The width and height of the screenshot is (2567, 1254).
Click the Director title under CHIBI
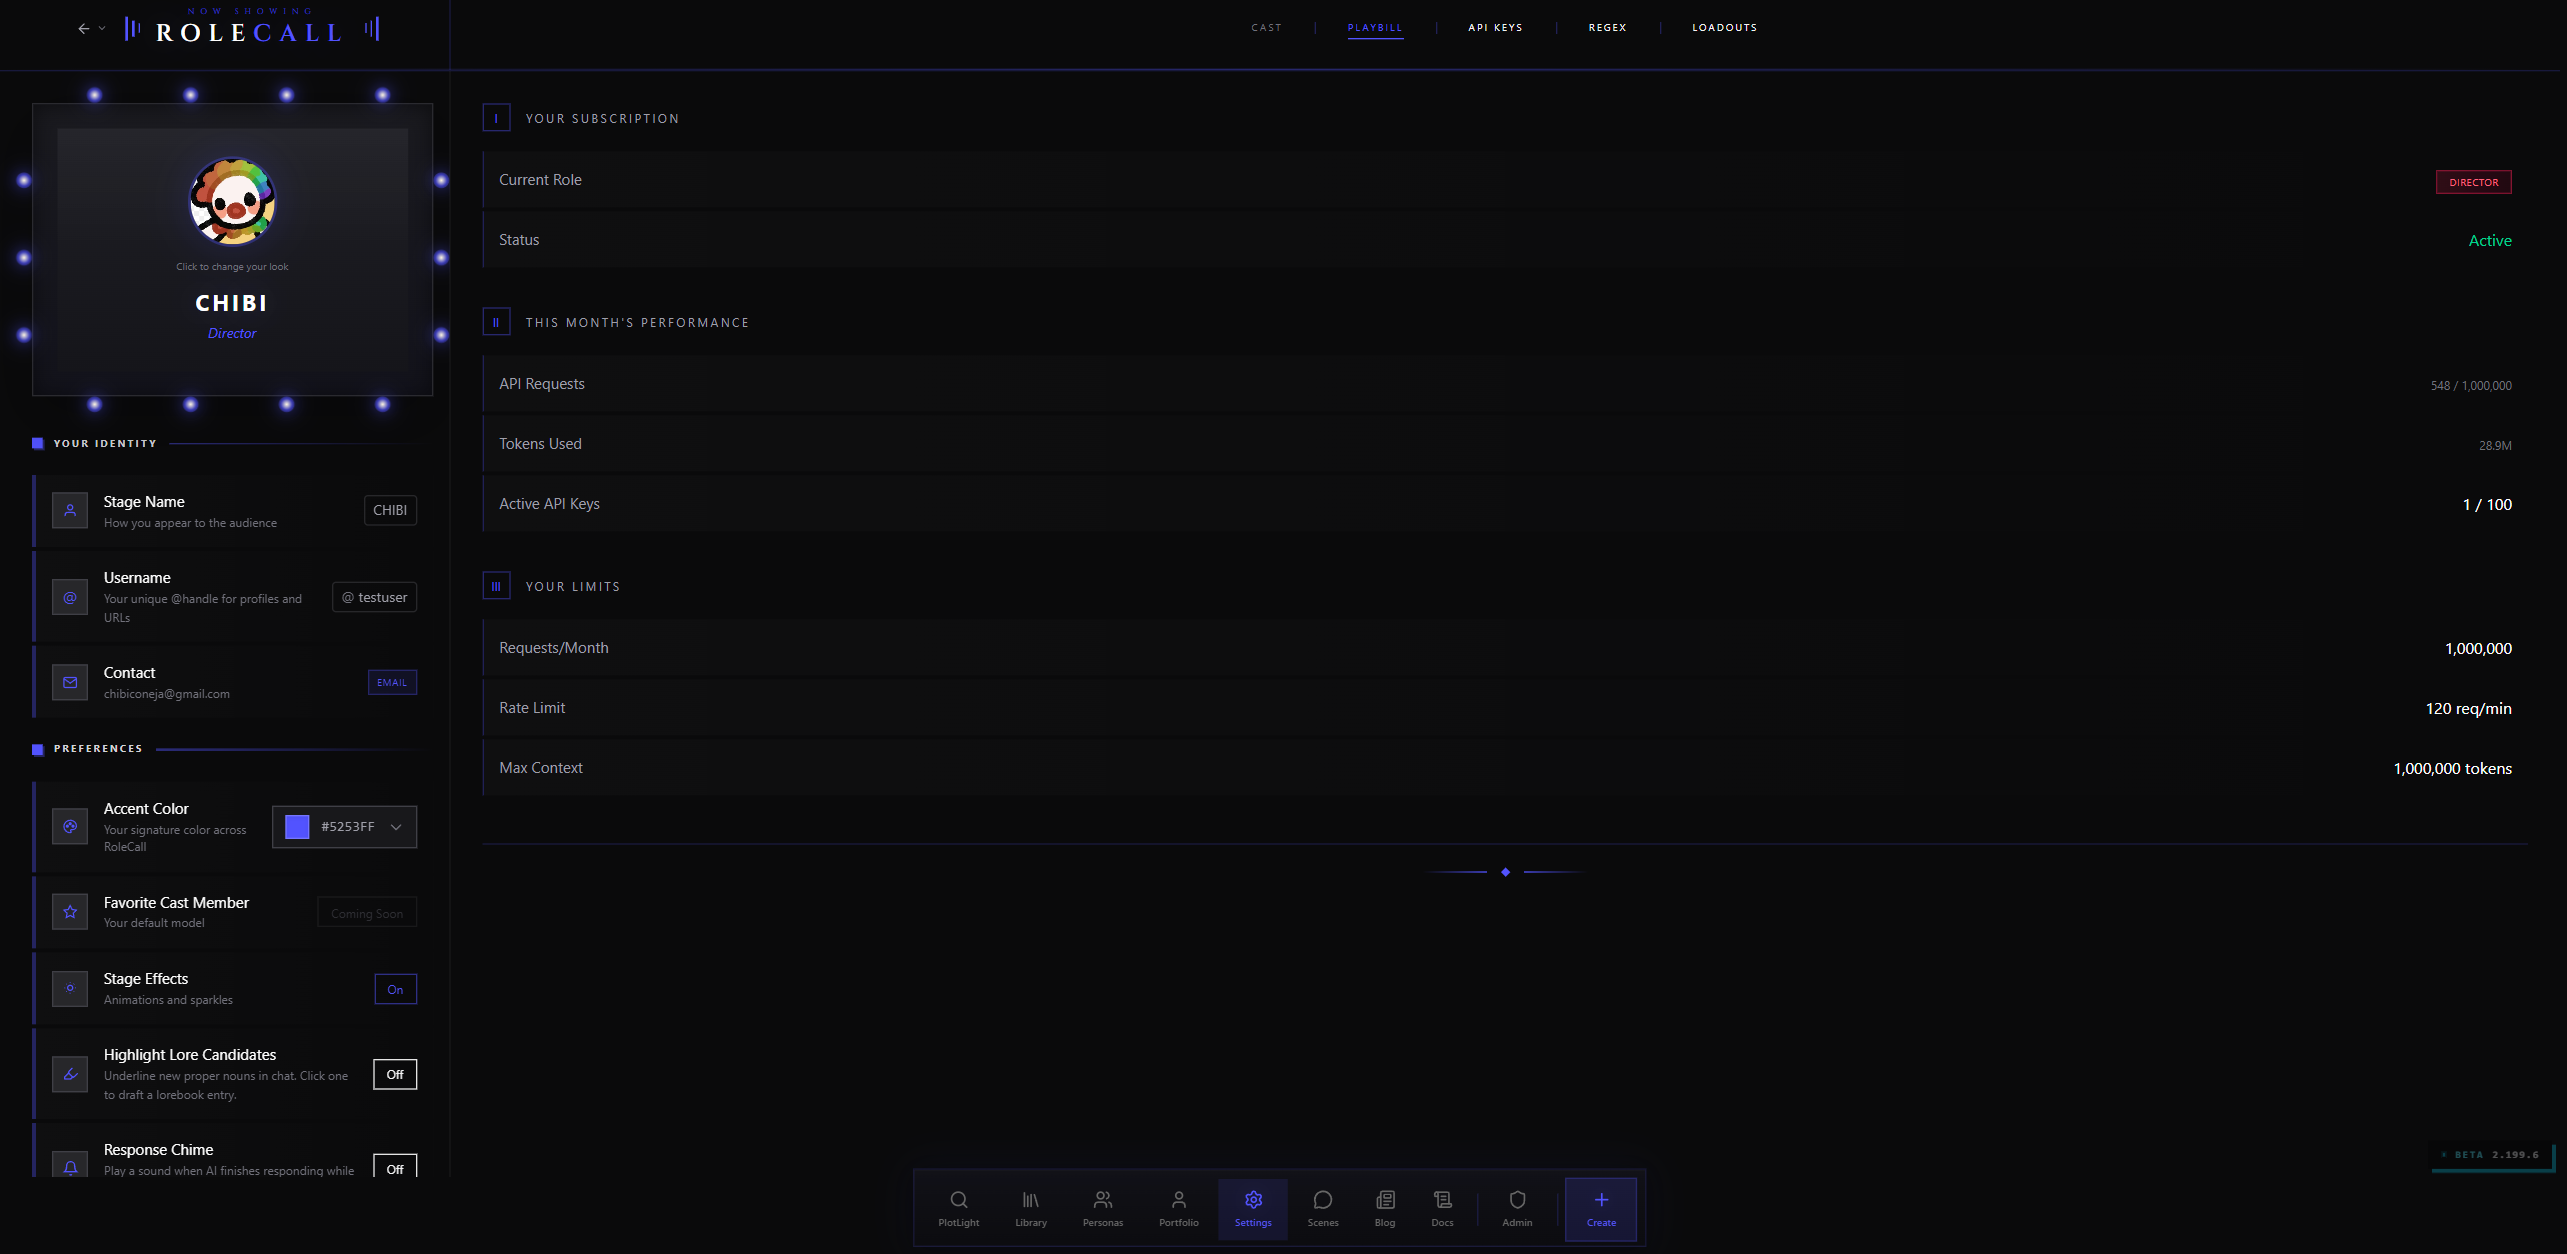tap(232, 333)
